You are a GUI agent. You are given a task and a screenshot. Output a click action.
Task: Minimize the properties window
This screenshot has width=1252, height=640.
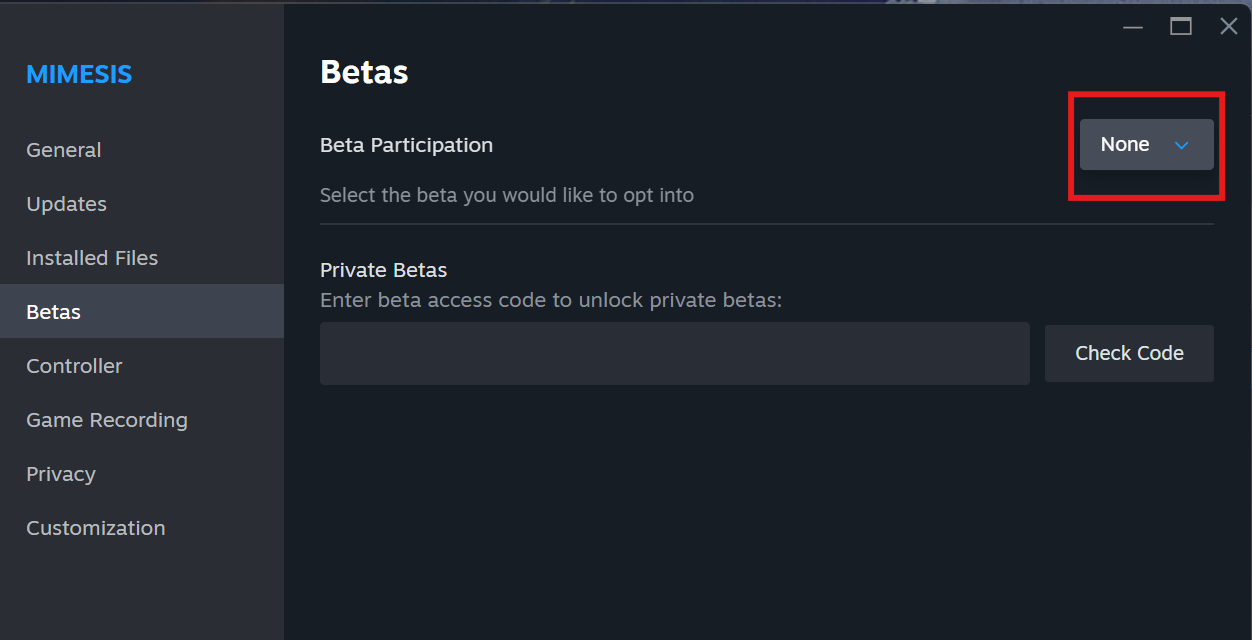1133,27
